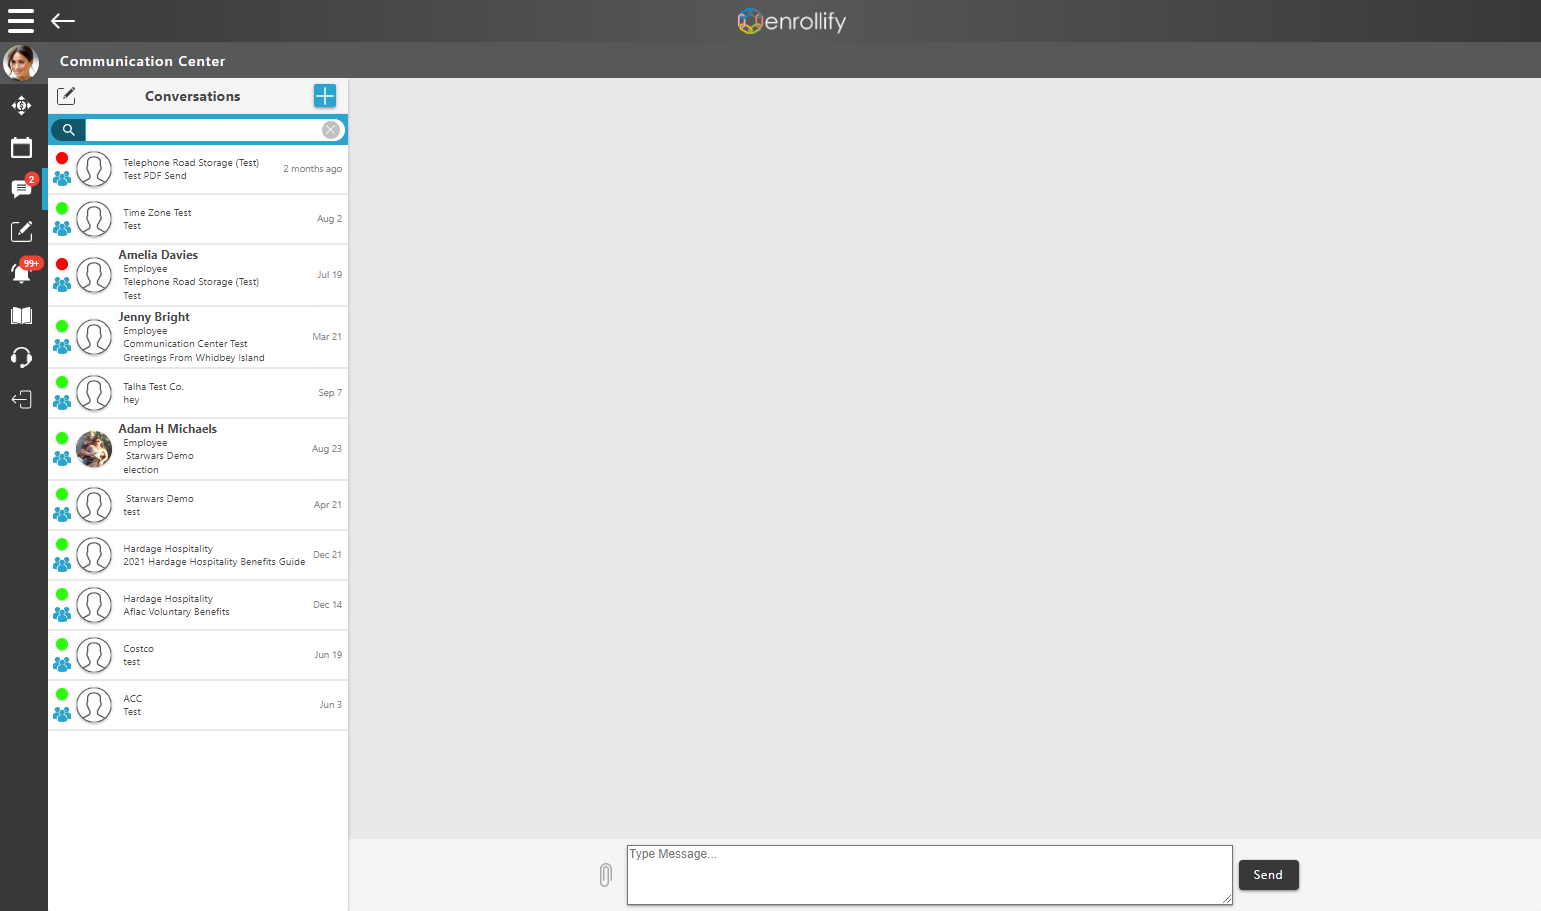This screenshot has width=1541, height=911.
Task: Click Adam H Michaels profile photo
Action: point(94,449)
